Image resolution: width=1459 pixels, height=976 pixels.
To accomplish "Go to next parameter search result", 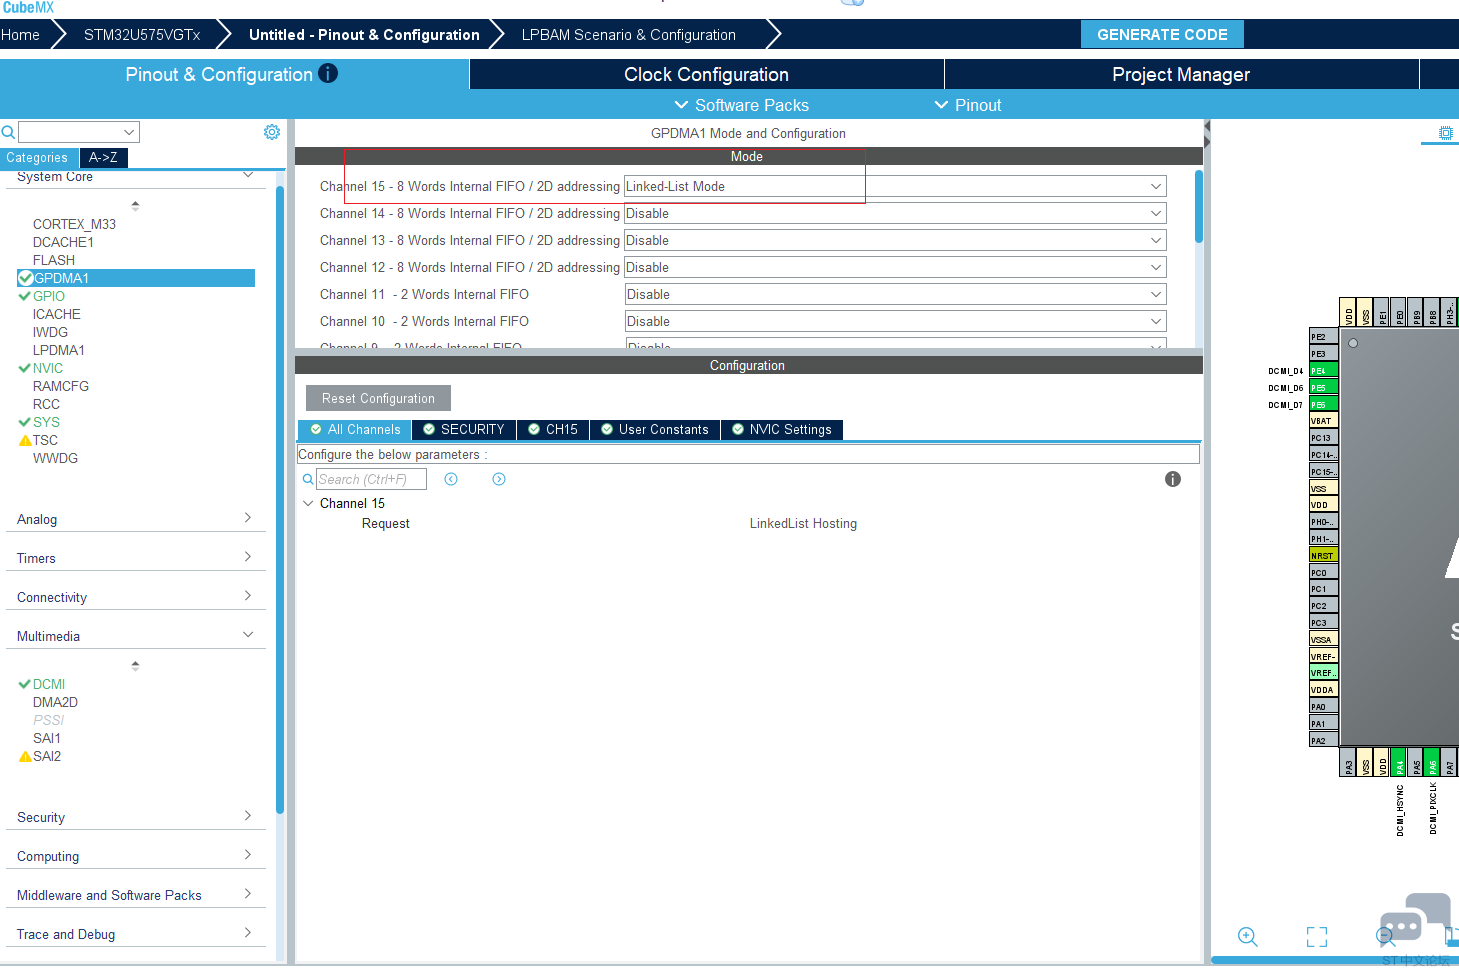I will click(x=499, y=479).
